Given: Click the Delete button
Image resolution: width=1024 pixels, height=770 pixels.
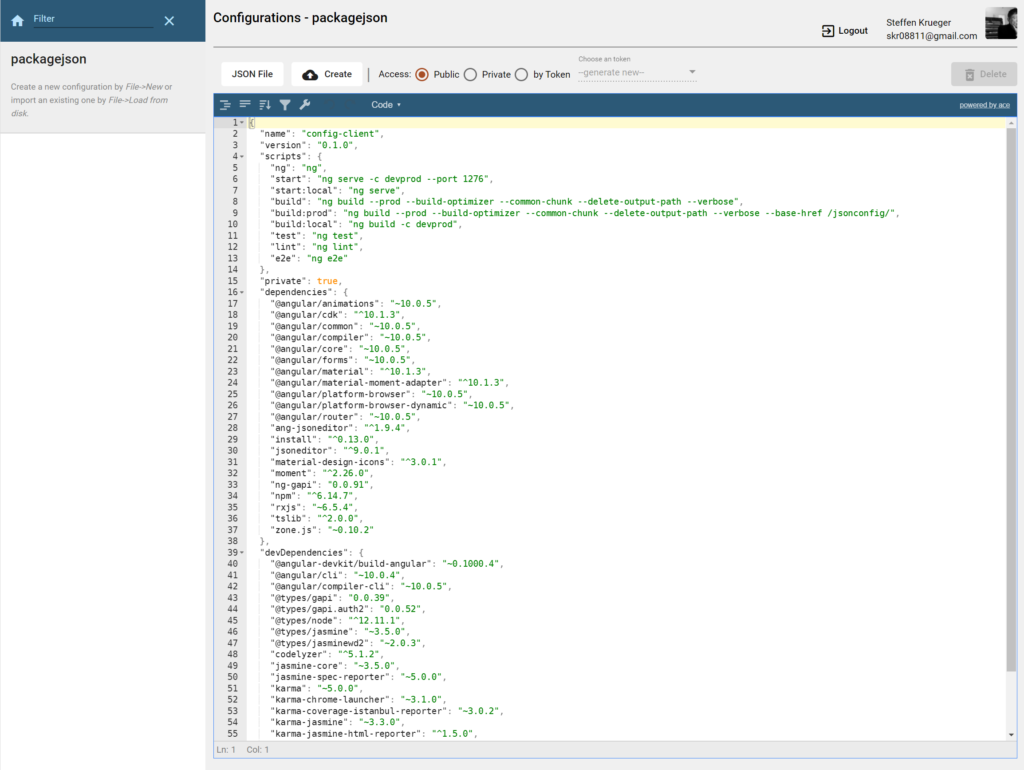Looking at the screenshot, I should point(984,74).
